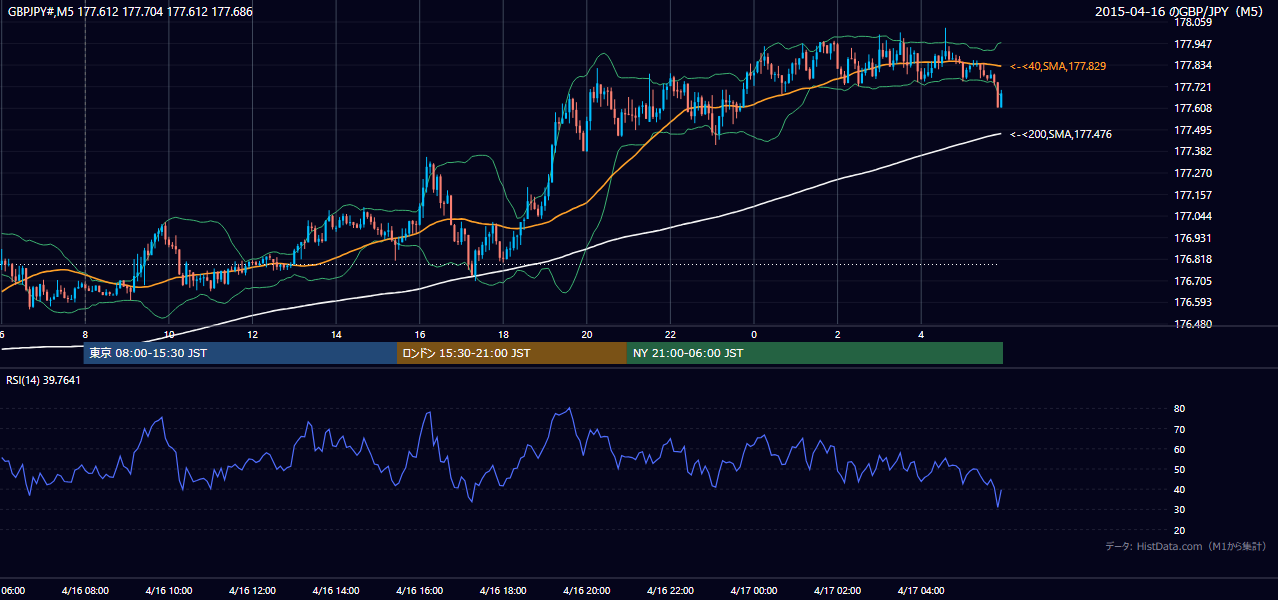Click price axis value 177.721

1193,87
